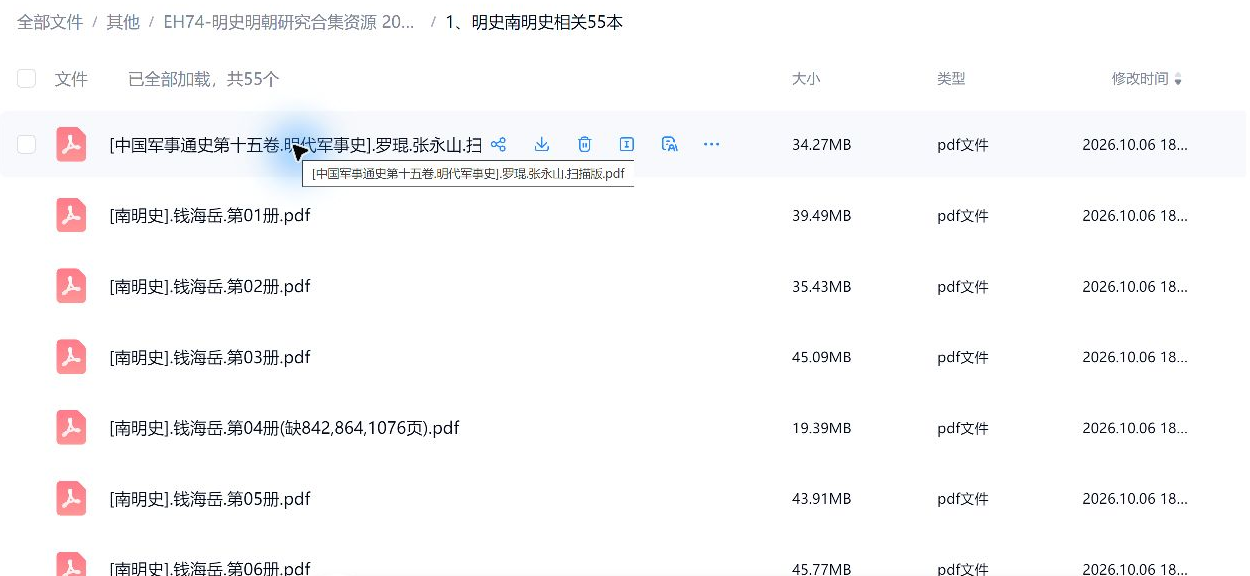Toggle the select-all files checkbox
This screenshot has width=1250, height=576.
27,79
